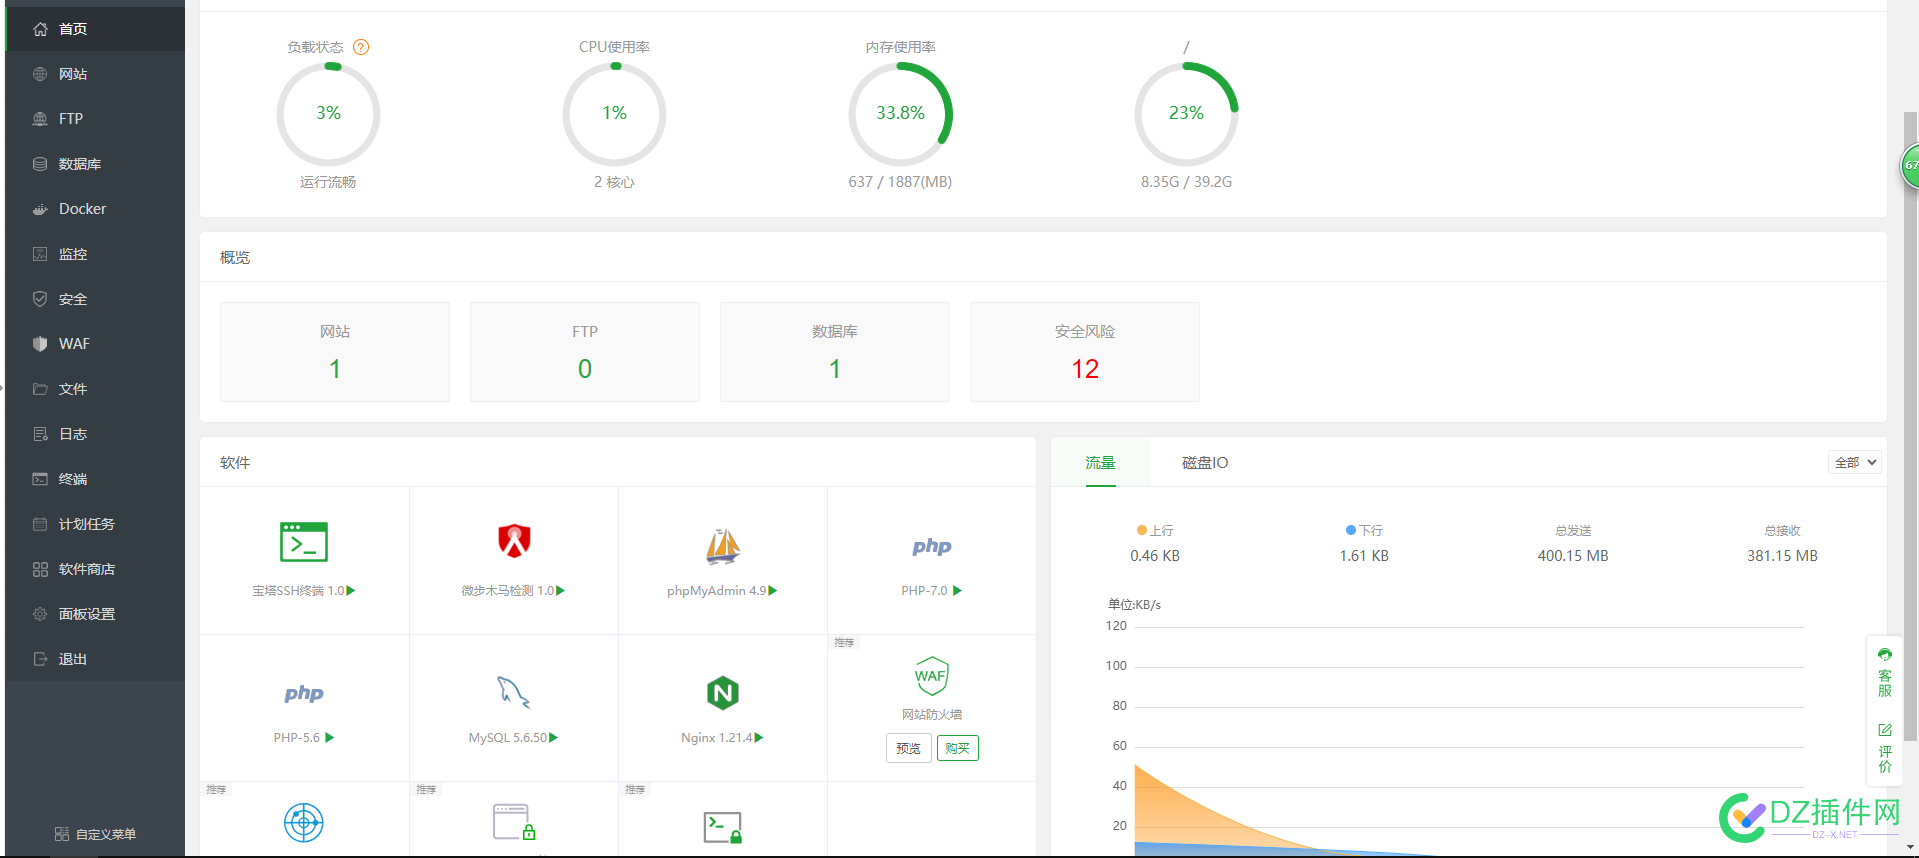Open the 客服 customer service widget
The width and height of the screenshot is (1919, 858).
[x=1885, y=673]
